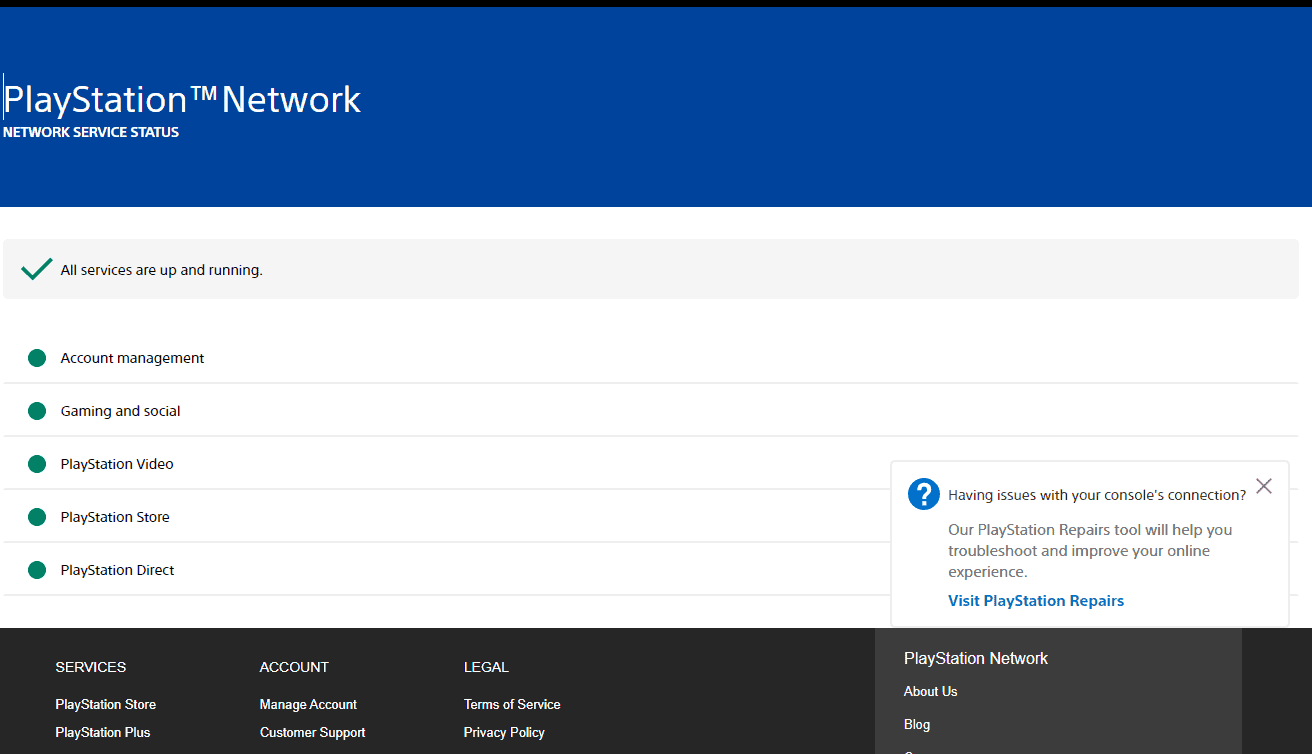The image size is (1312, 754).
Task: Click the green status dot beside Account management
Action: coord(37,358)
